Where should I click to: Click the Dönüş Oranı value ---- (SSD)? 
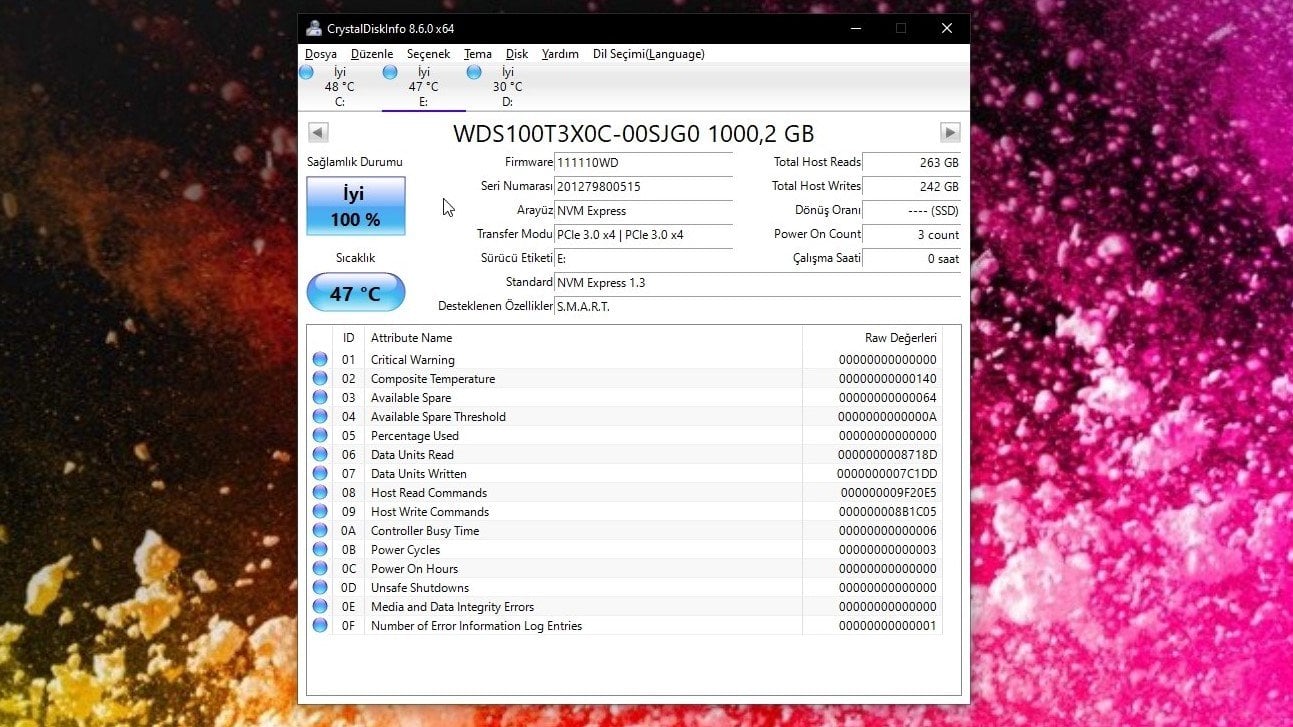coord(911,210)
